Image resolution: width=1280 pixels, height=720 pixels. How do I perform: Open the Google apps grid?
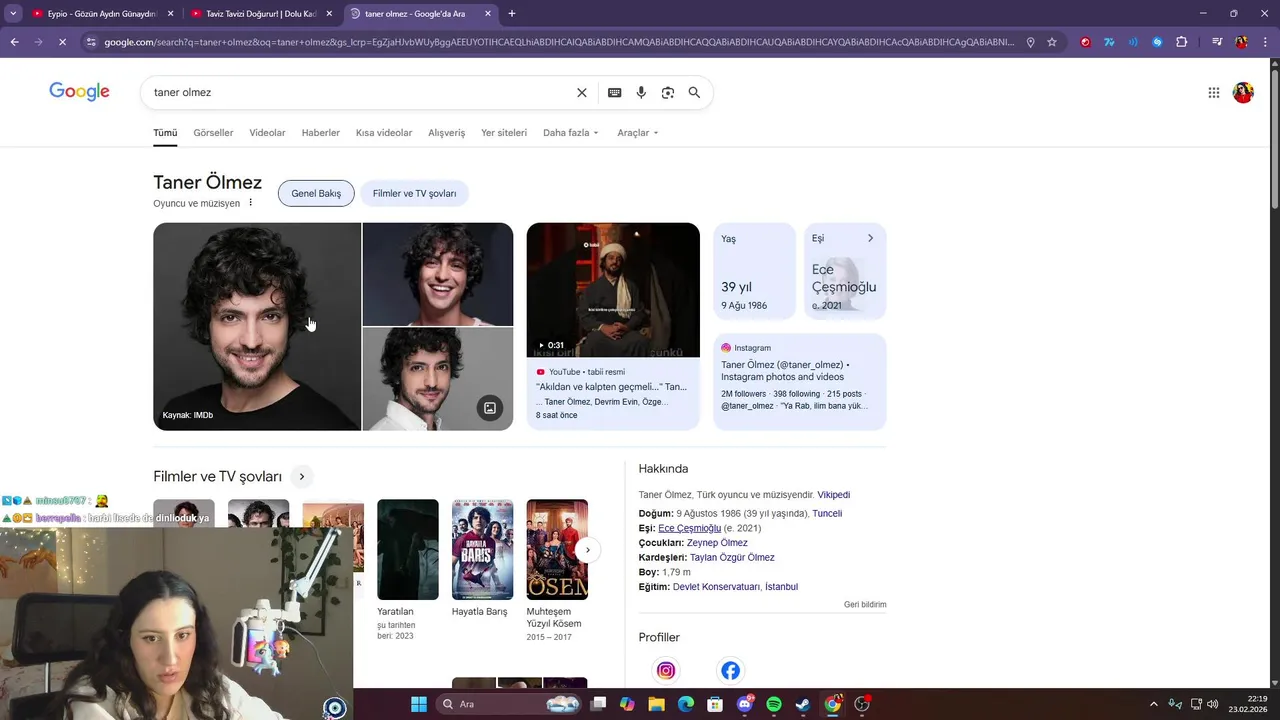point(1213,93)
